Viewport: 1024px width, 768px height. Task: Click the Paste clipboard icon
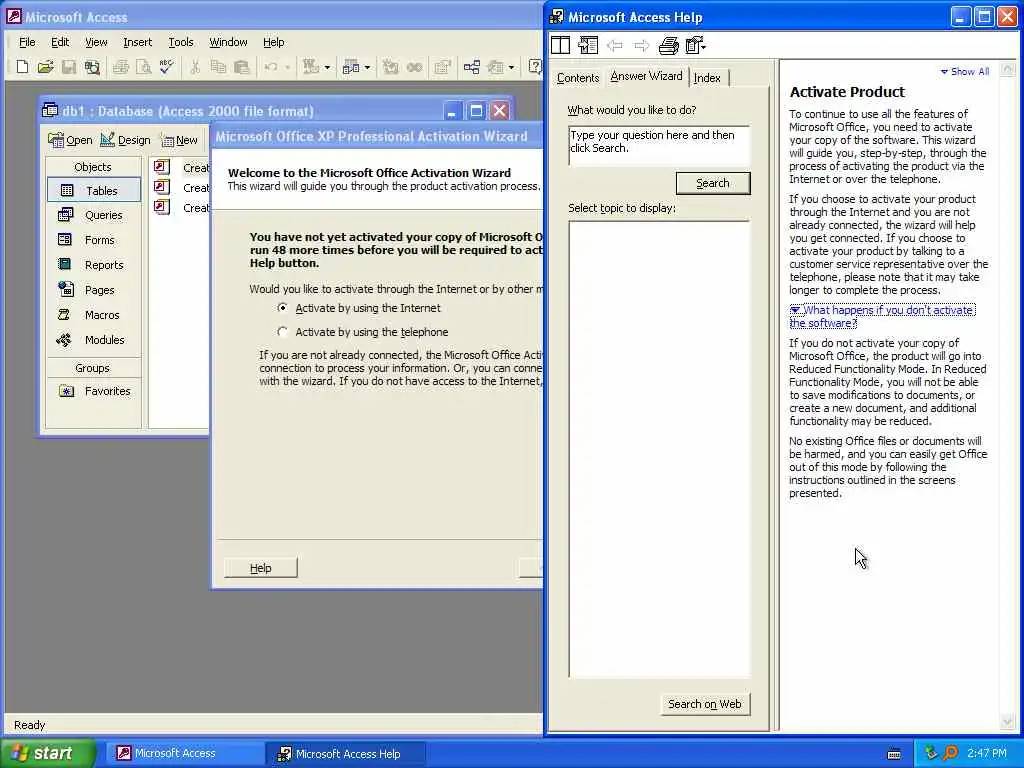[x=242, y=67]
